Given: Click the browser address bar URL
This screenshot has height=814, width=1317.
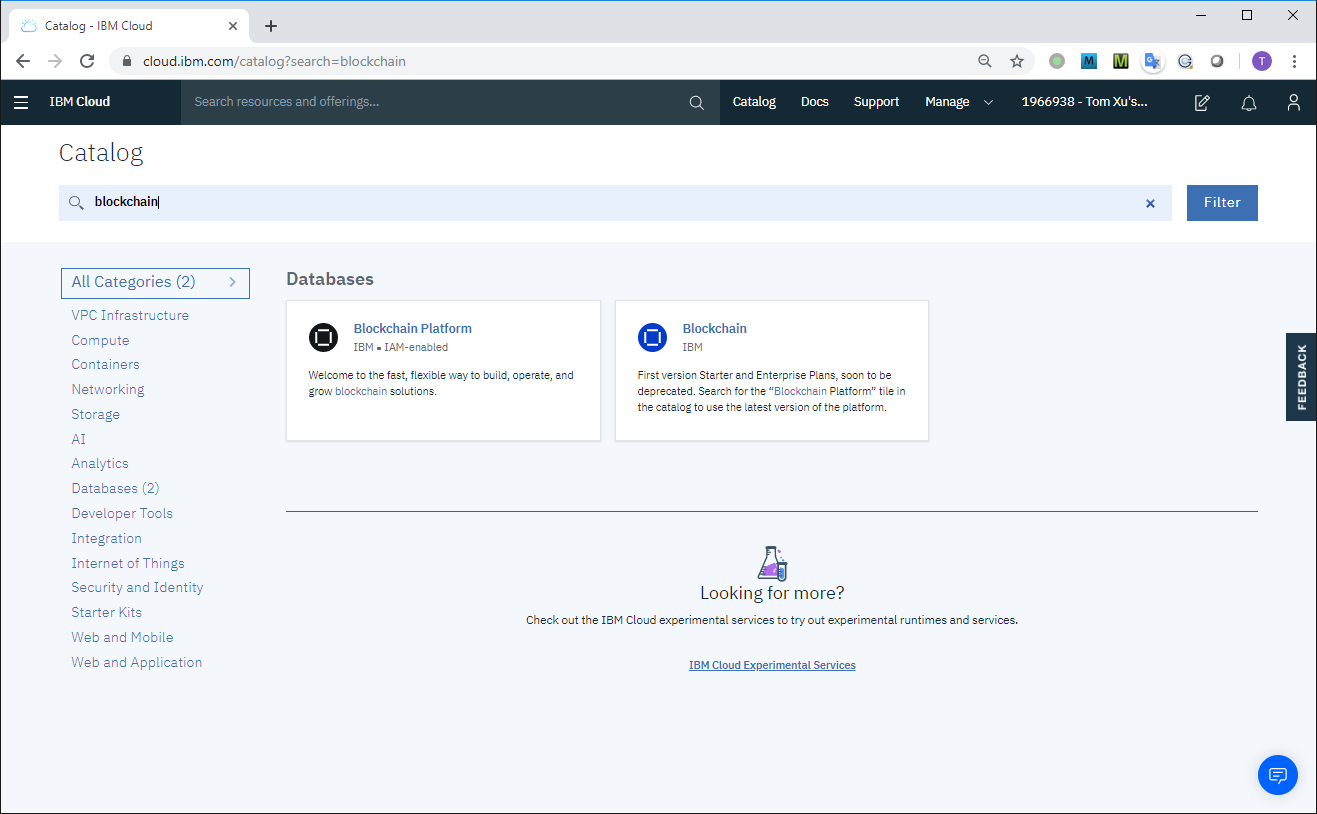Looking at the screenshot, I should pyautogui.click(x=274, y=61).
